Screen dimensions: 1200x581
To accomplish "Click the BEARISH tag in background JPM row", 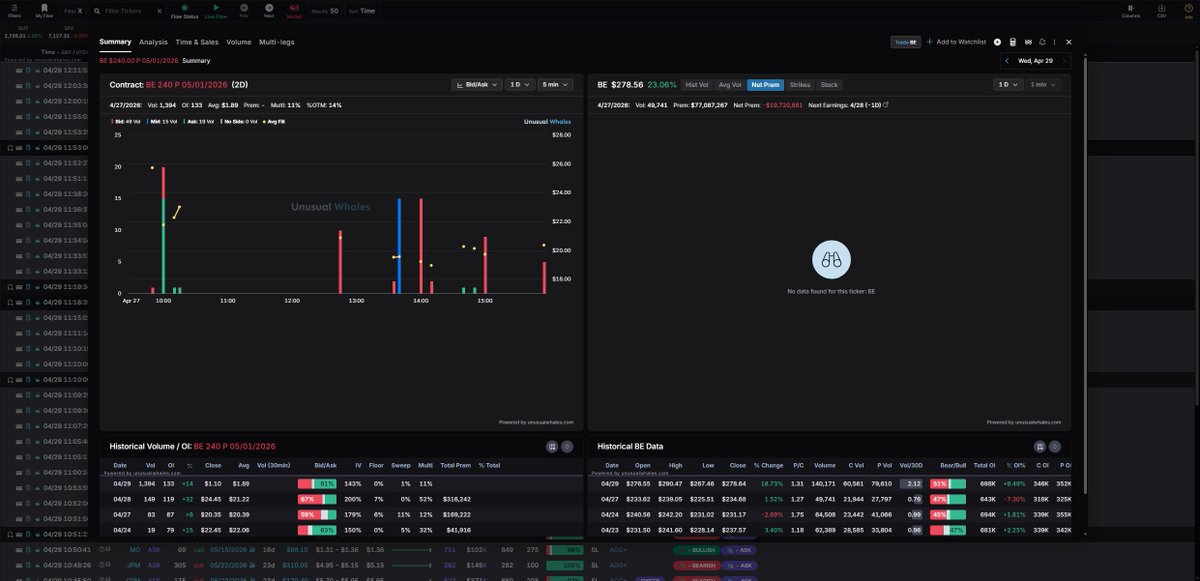I will (695, 565).
